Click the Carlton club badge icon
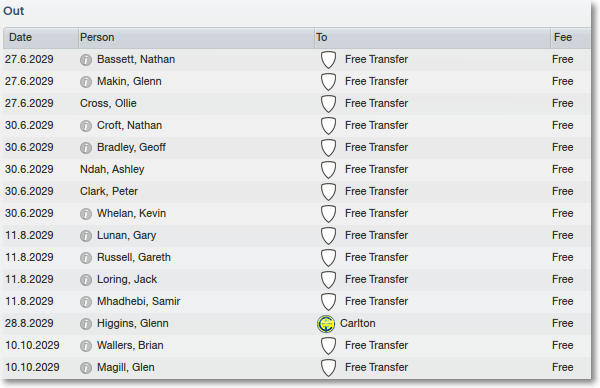Viewport: 600px width, 388px height. click(326, 324)
